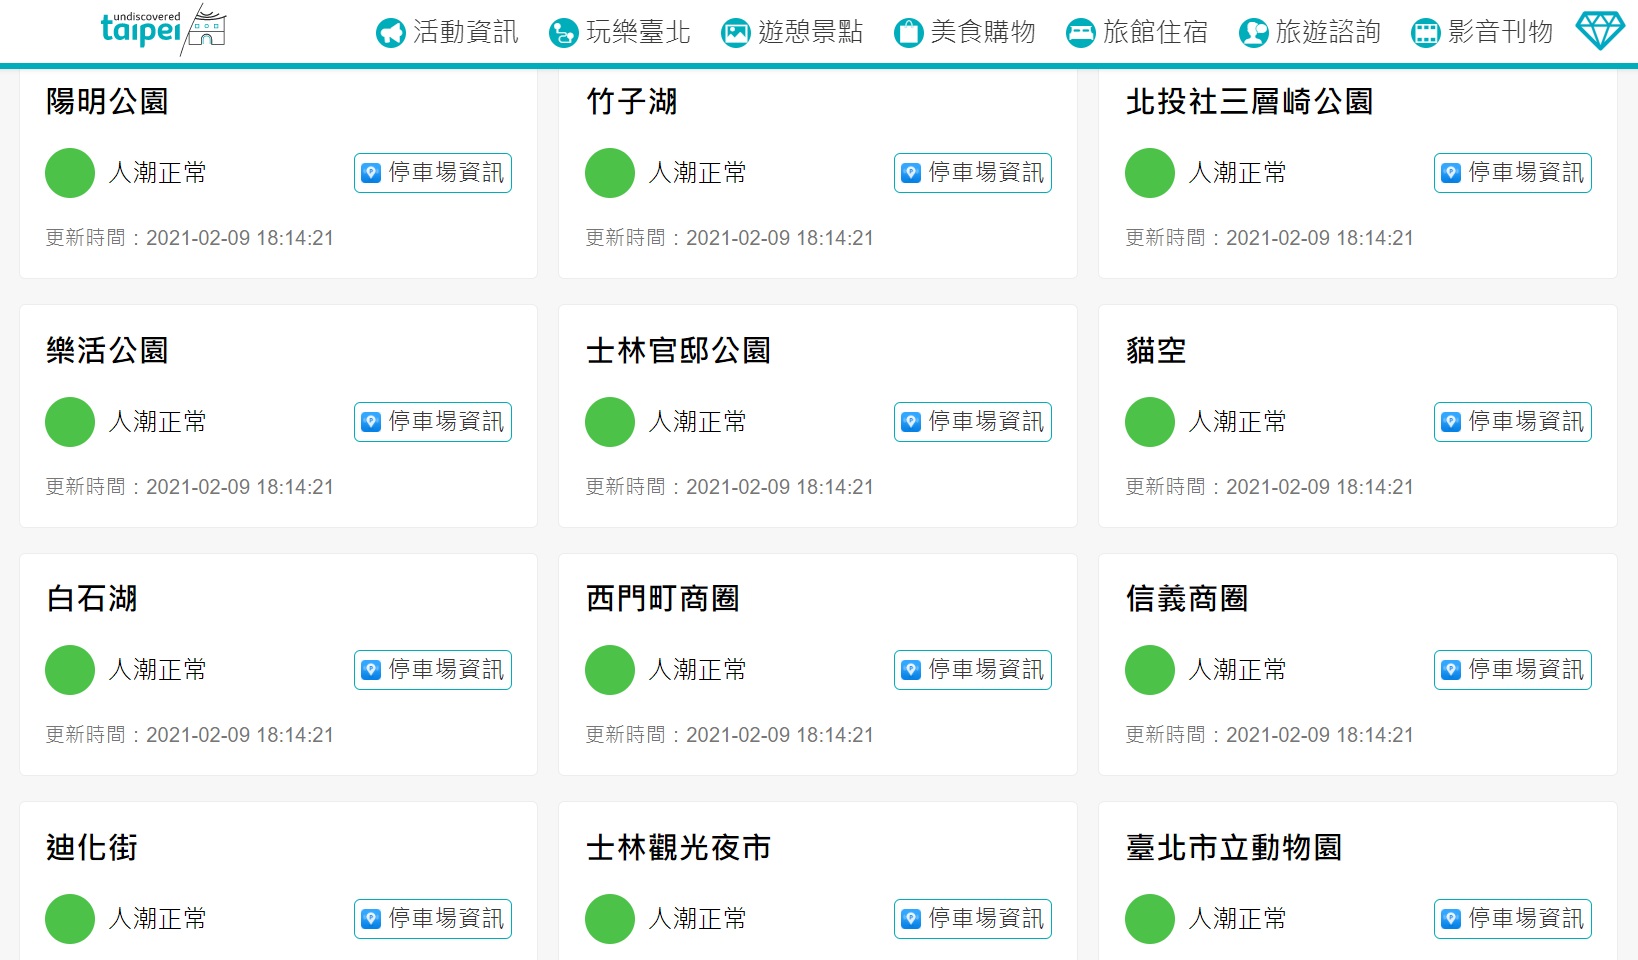
Task: Click the green status dot for 西門町商圈
Action: pos(610,670)
